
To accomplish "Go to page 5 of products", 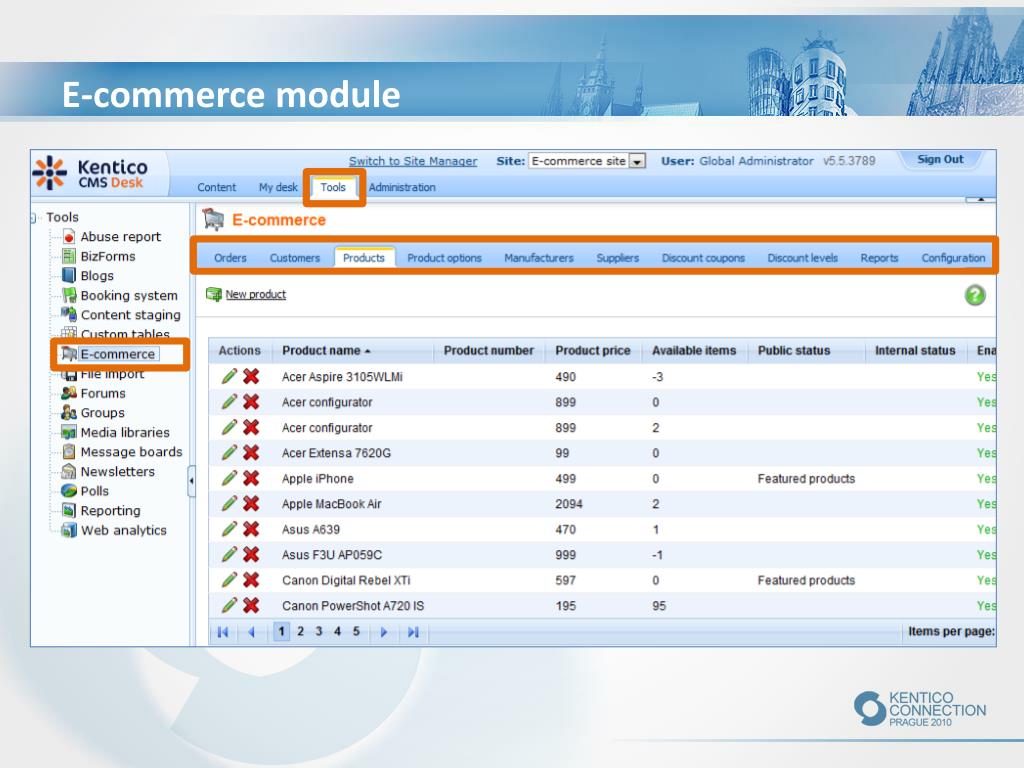I will pyautogui.click(x=356, y=632).
